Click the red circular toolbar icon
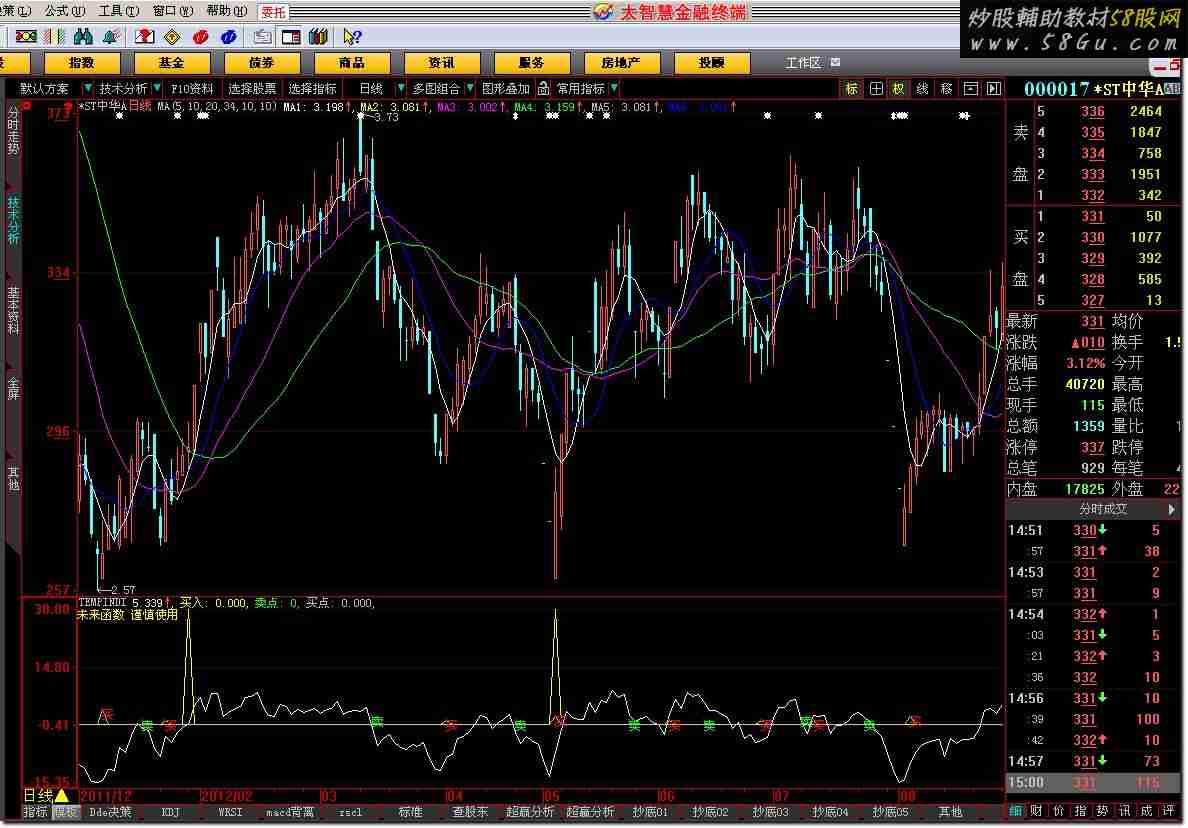Viewport: 1188px width, 828px height. (201, 36)
